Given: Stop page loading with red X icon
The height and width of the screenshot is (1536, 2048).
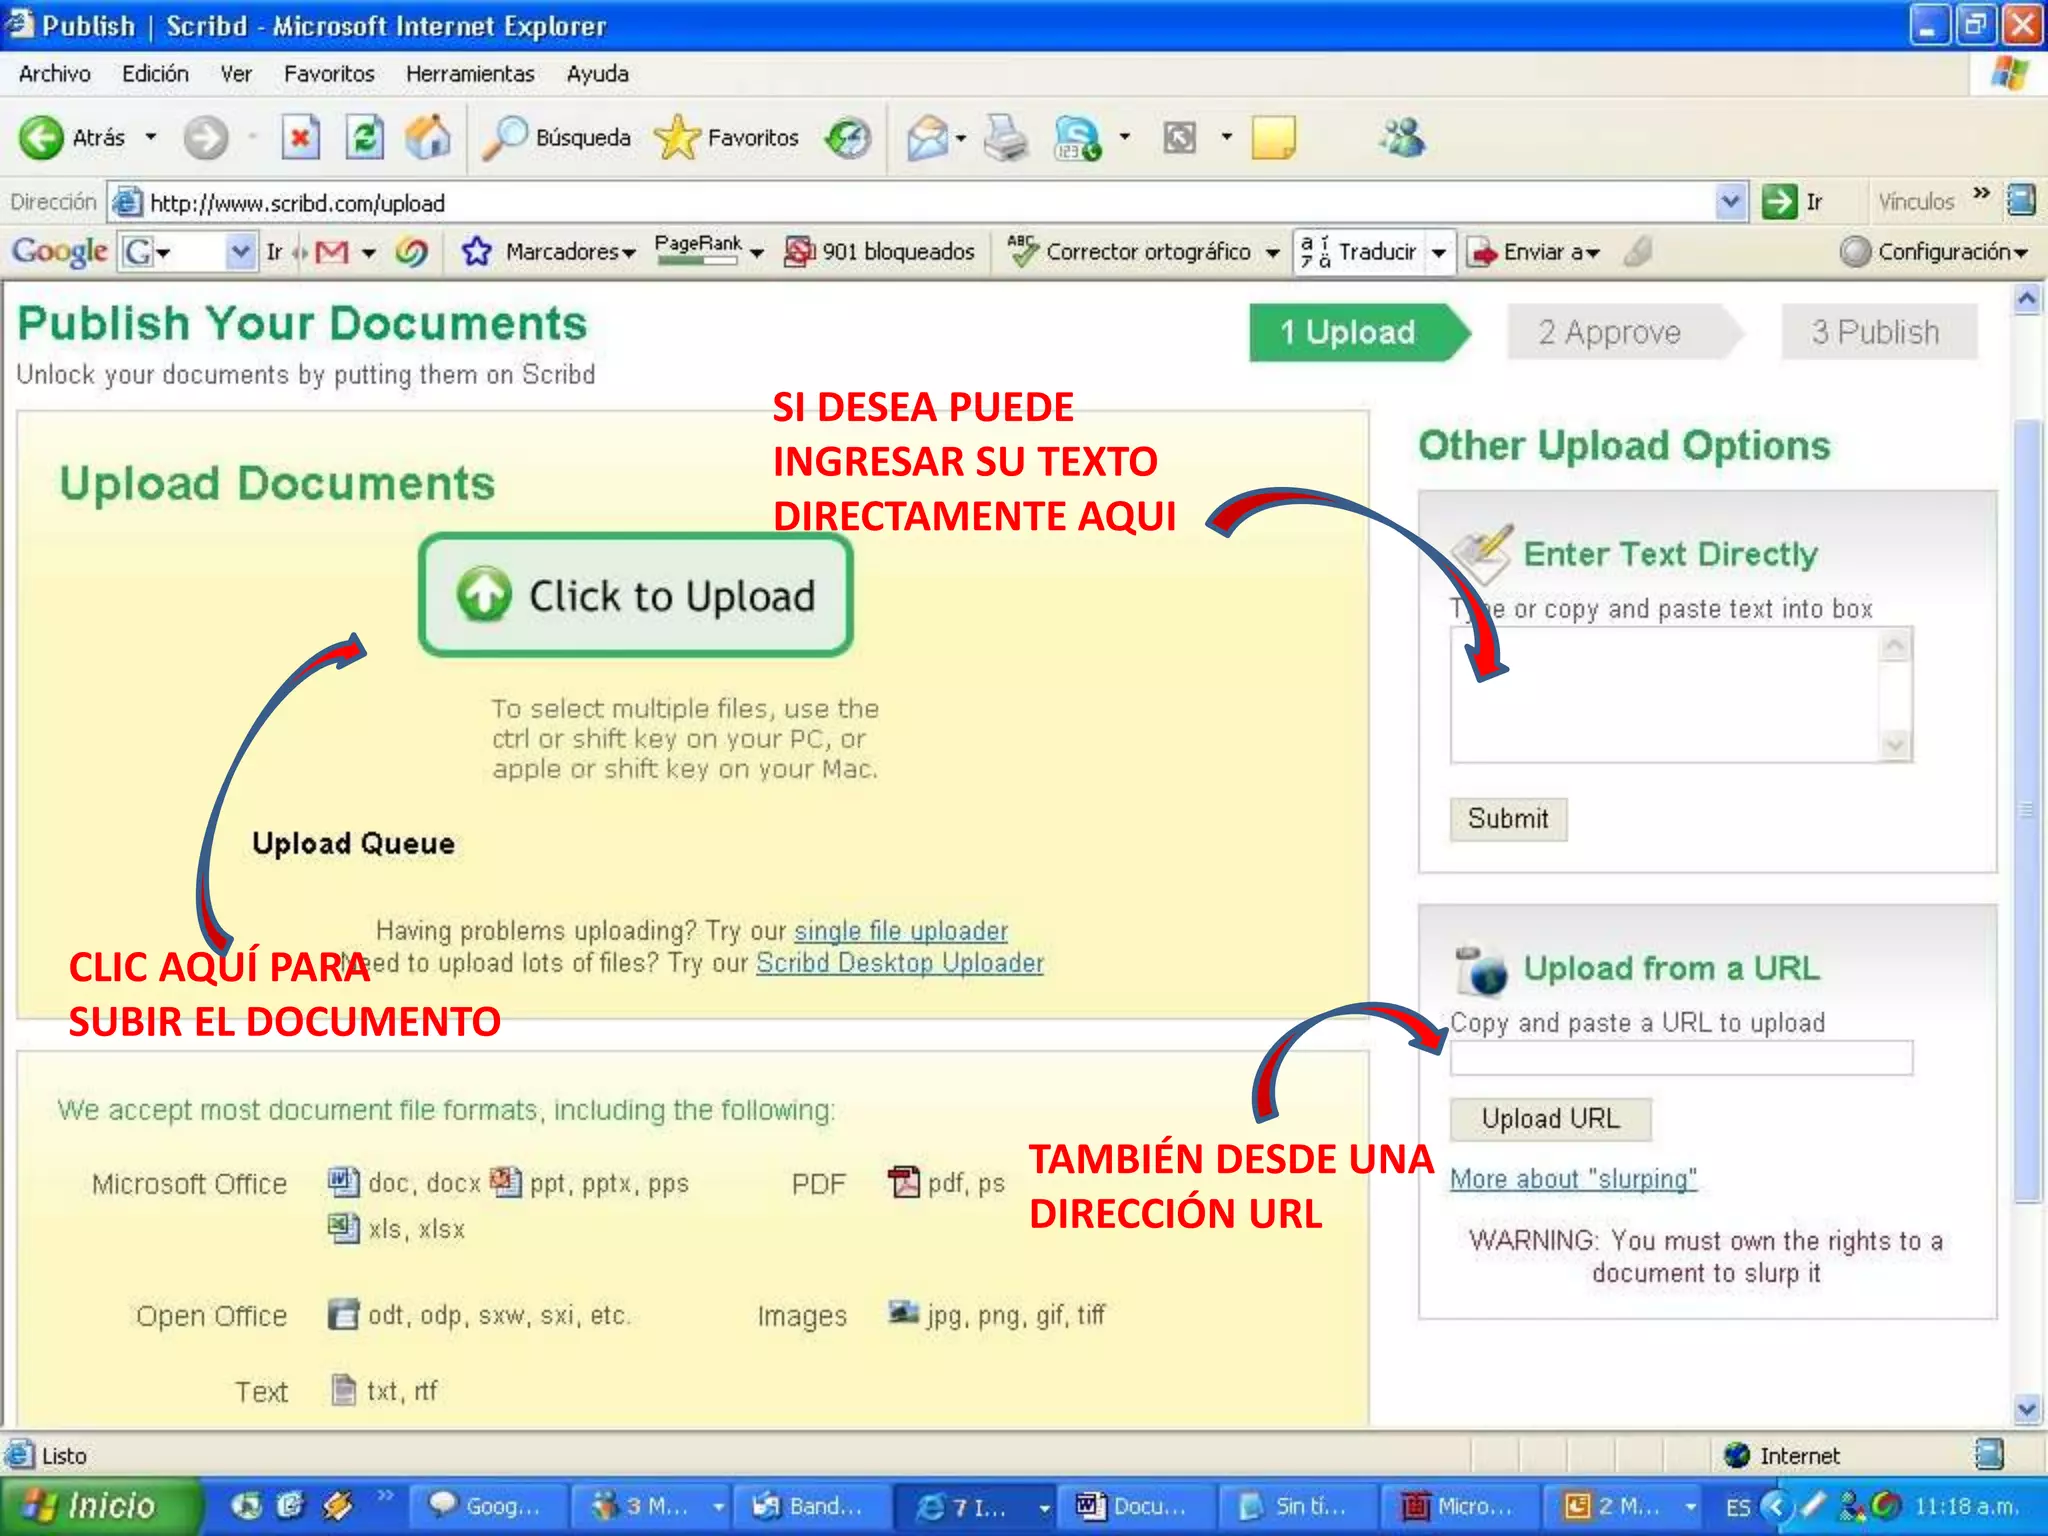Looking at the screenshot, I should pos(300,138).
